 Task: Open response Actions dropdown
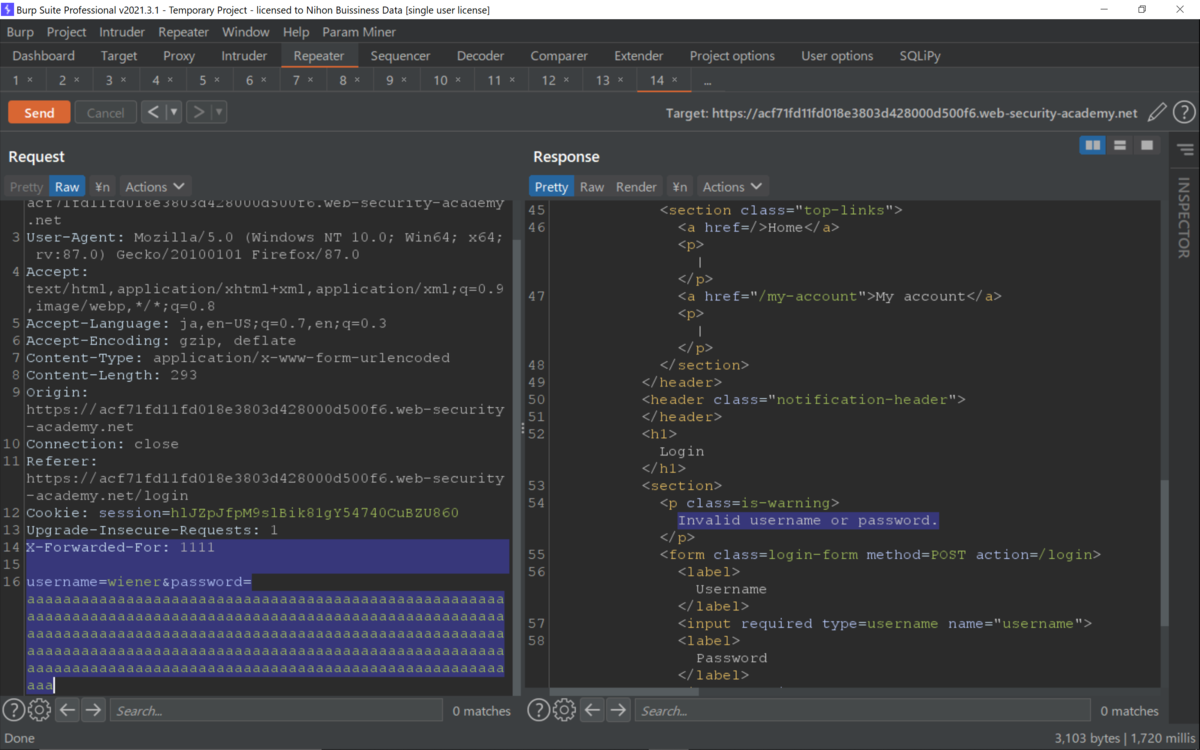click(x=732, y=186)
